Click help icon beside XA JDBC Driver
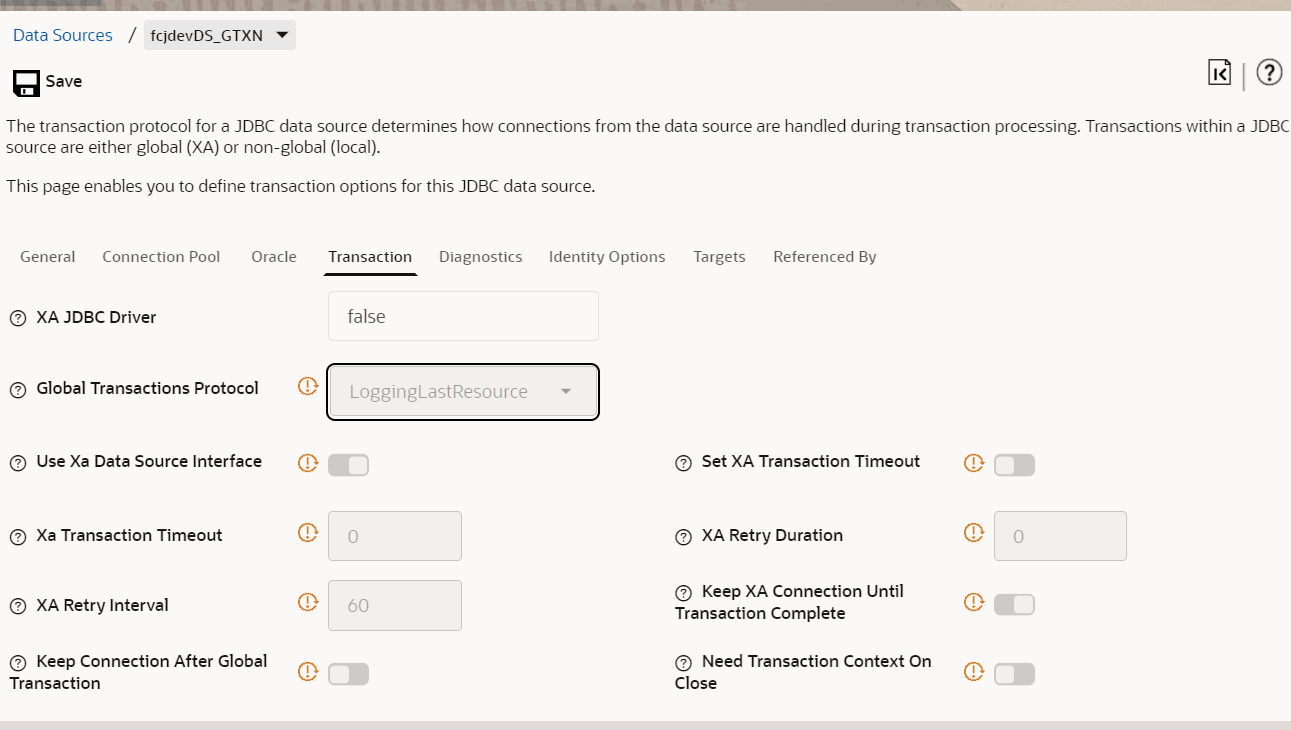Image resolution: width=1291 pixels, height=730 pixels. coord(18,318)
